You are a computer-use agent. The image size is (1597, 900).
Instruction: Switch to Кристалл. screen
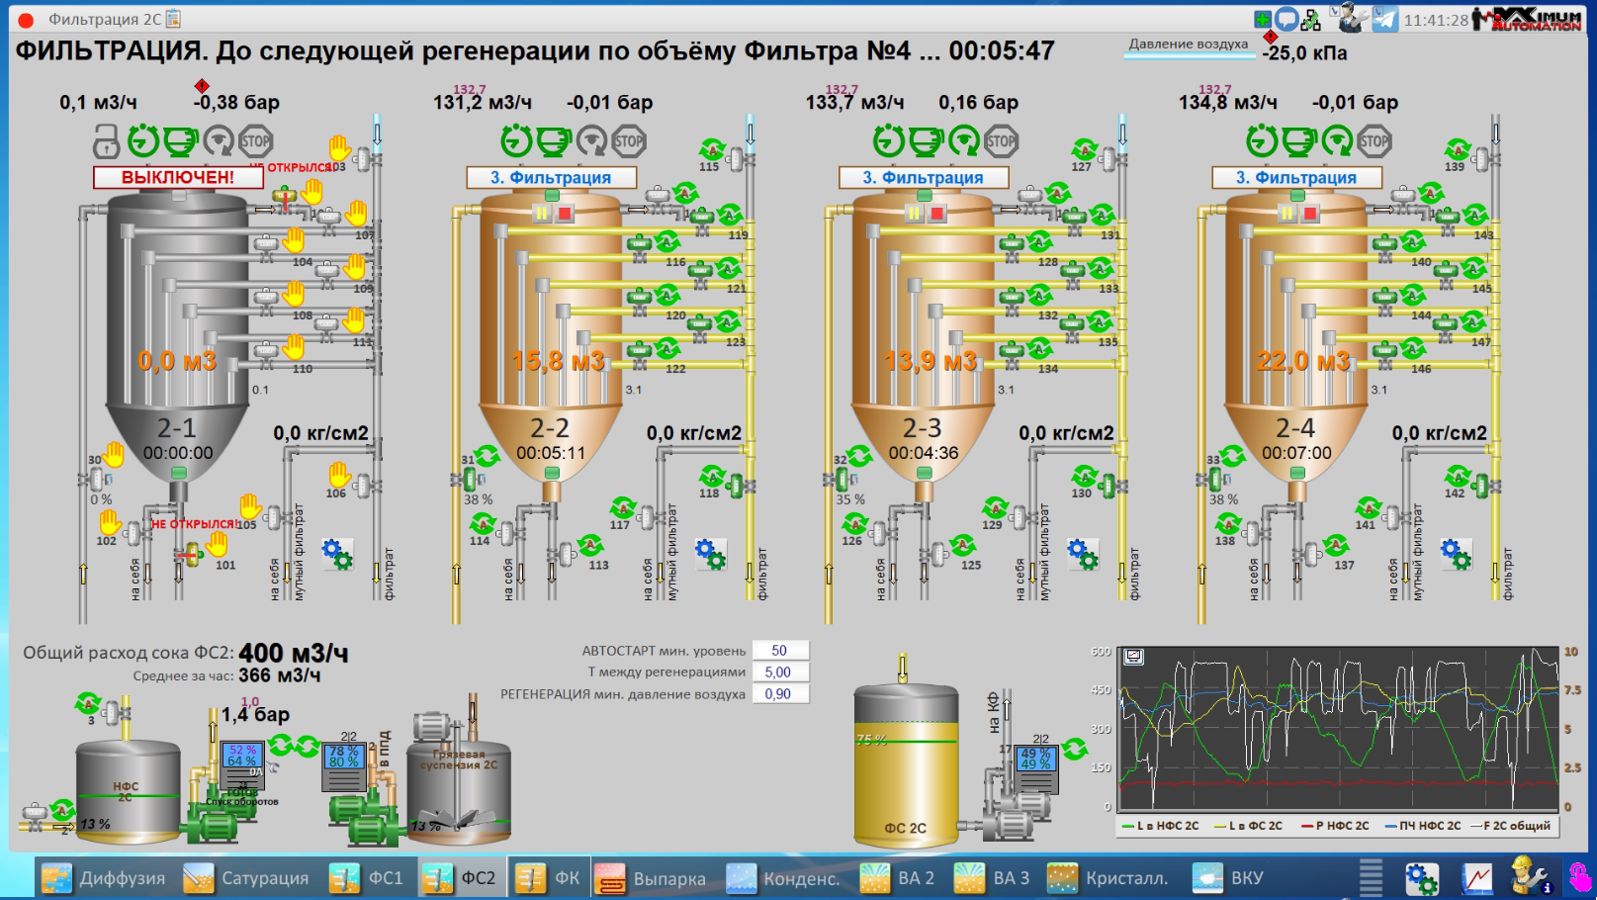click(x=1108, y=878)
